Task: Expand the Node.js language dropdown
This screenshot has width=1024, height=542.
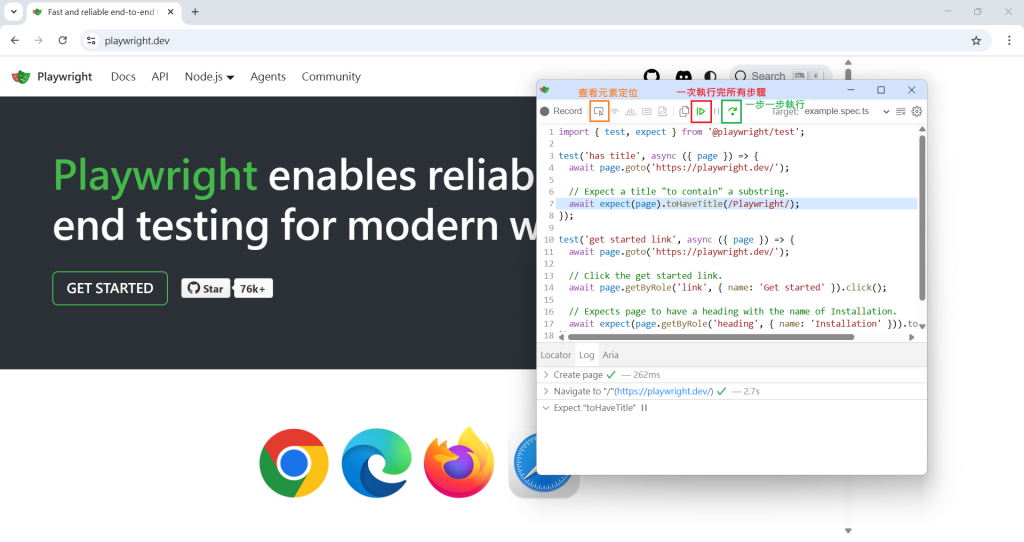Action: (x=209, y=76)
